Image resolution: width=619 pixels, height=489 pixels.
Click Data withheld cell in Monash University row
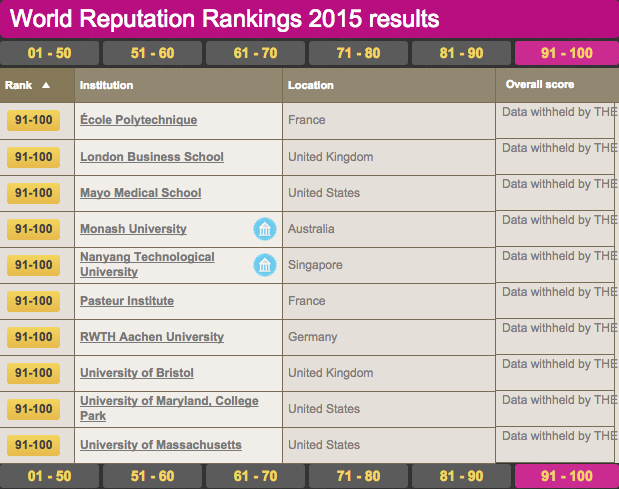[x=555, y=229]
